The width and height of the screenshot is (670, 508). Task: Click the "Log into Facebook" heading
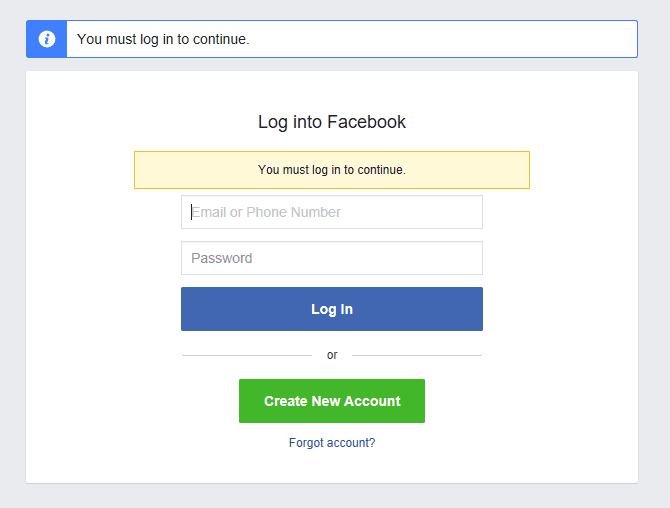point(332,122)
